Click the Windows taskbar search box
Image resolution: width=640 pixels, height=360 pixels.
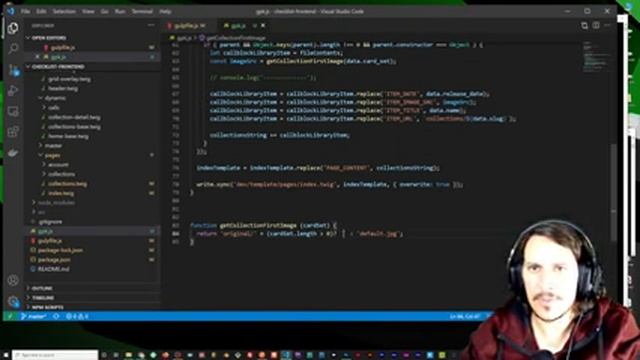click(55, 355)
